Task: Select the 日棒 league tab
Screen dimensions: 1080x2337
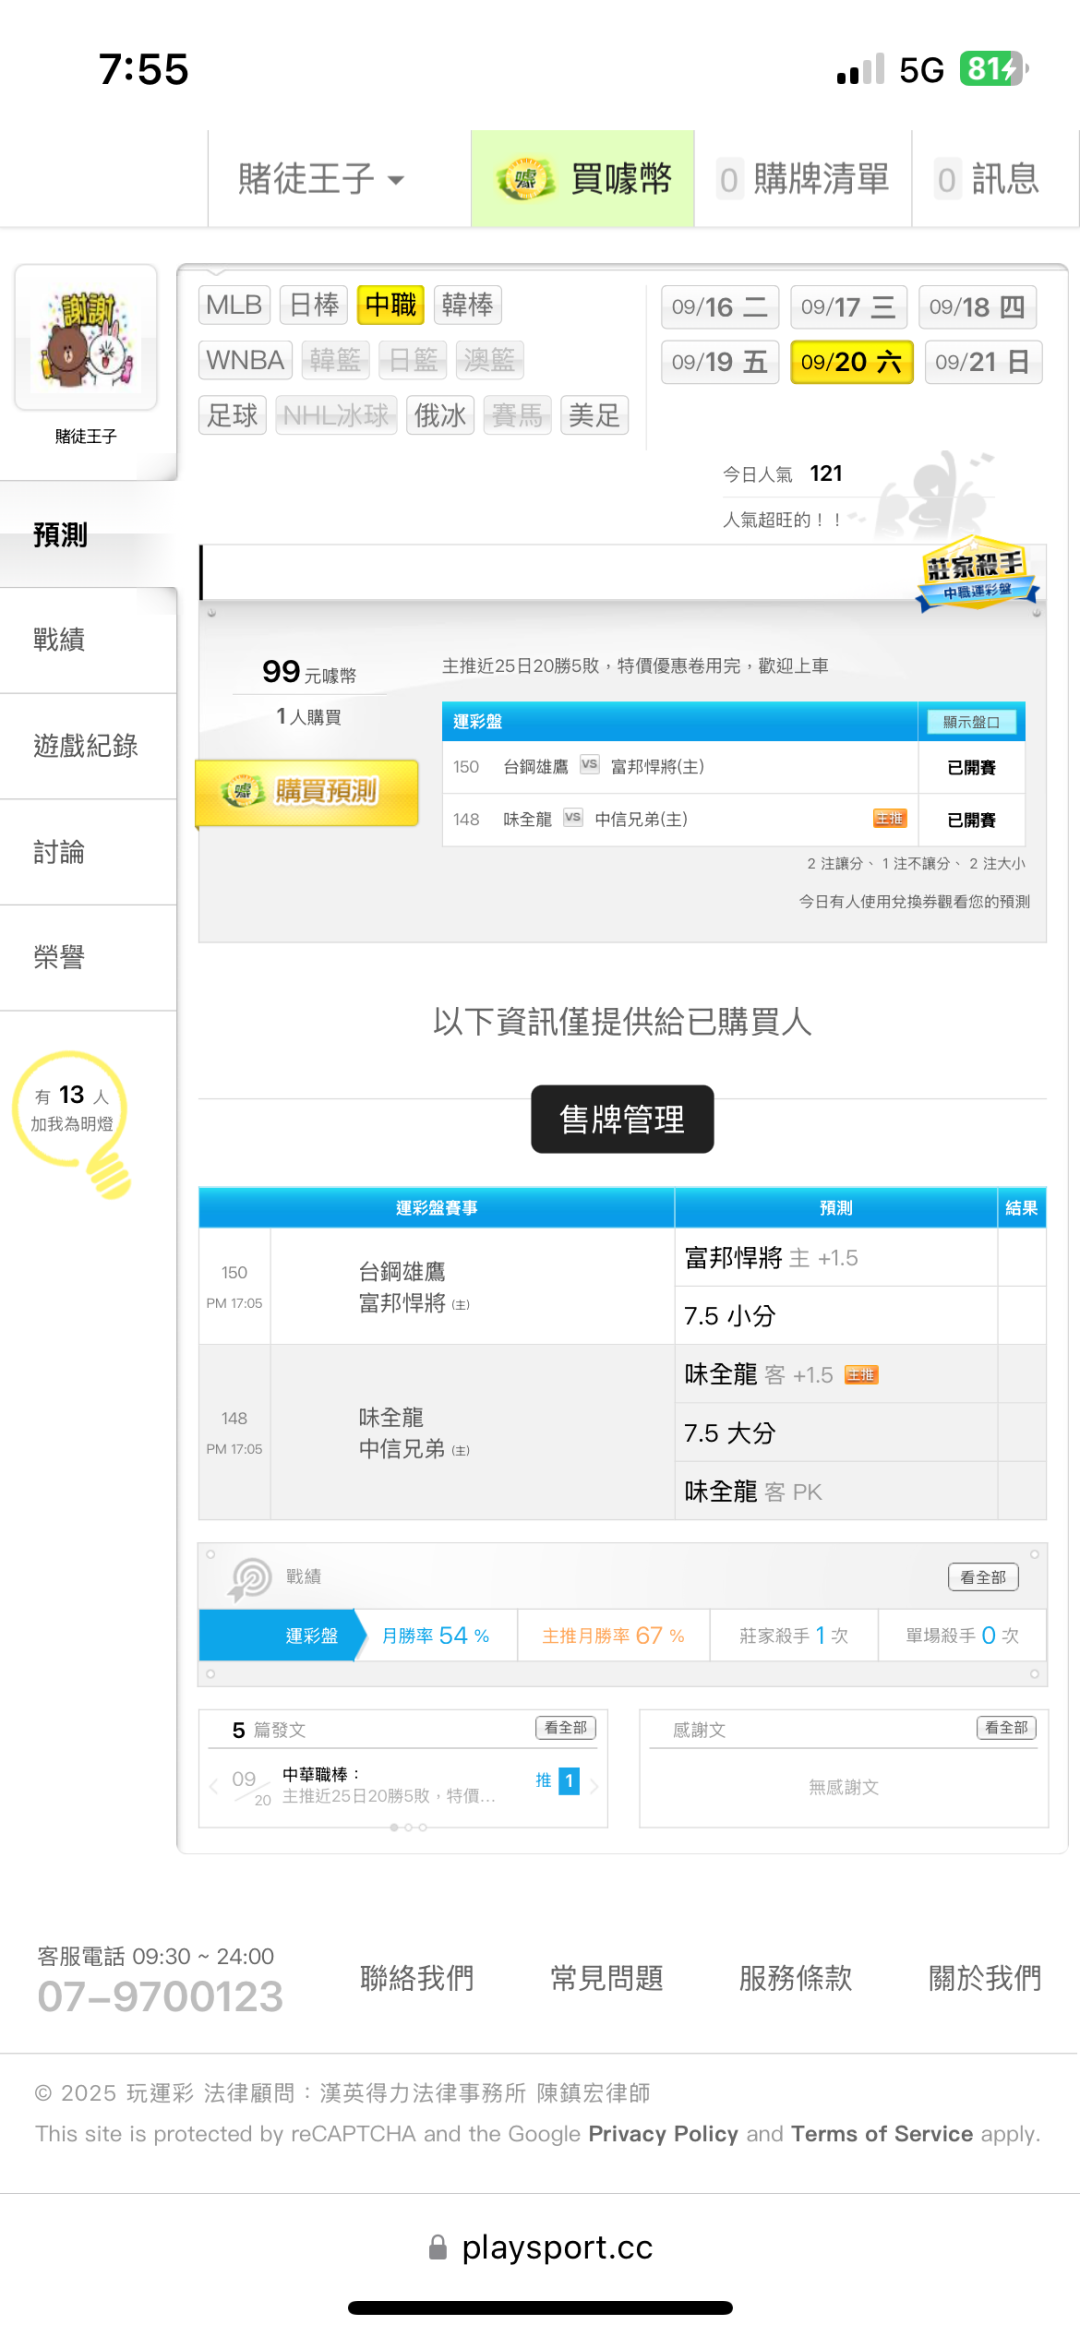Action: [314, 305]
